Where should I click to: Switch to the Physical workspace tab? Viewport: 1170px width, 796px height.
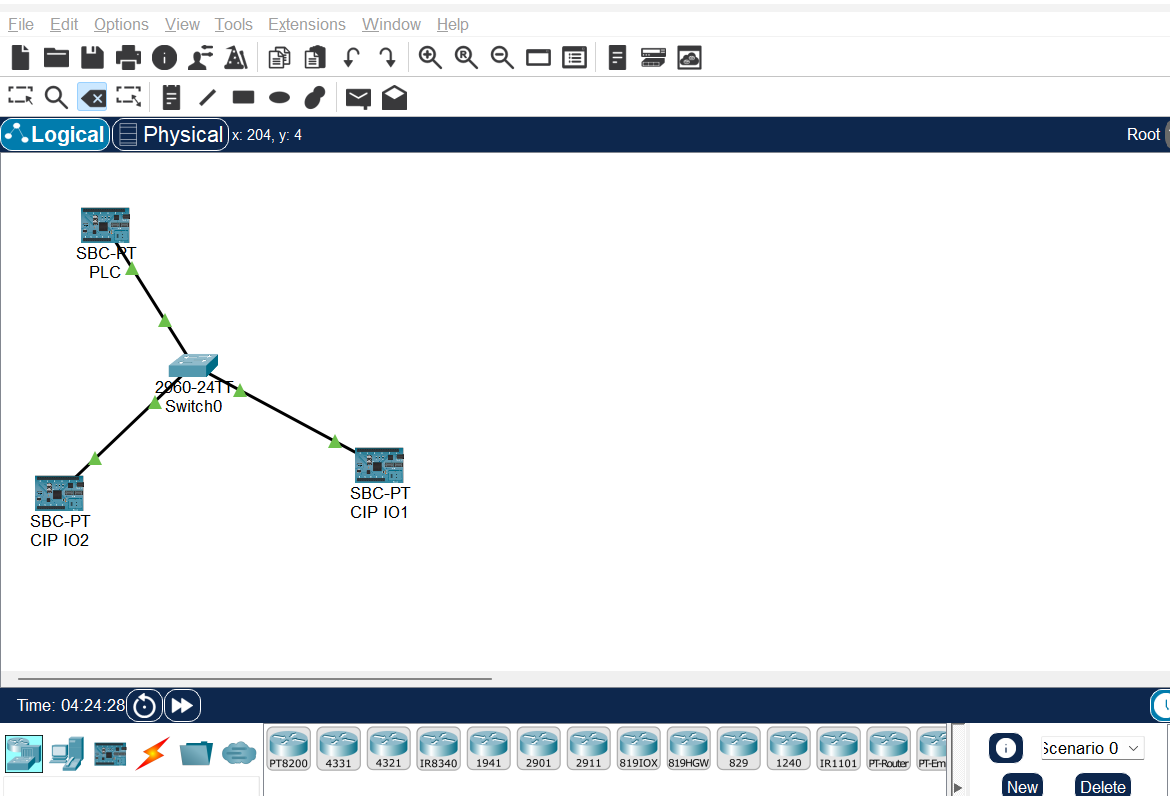pos(170,134)
